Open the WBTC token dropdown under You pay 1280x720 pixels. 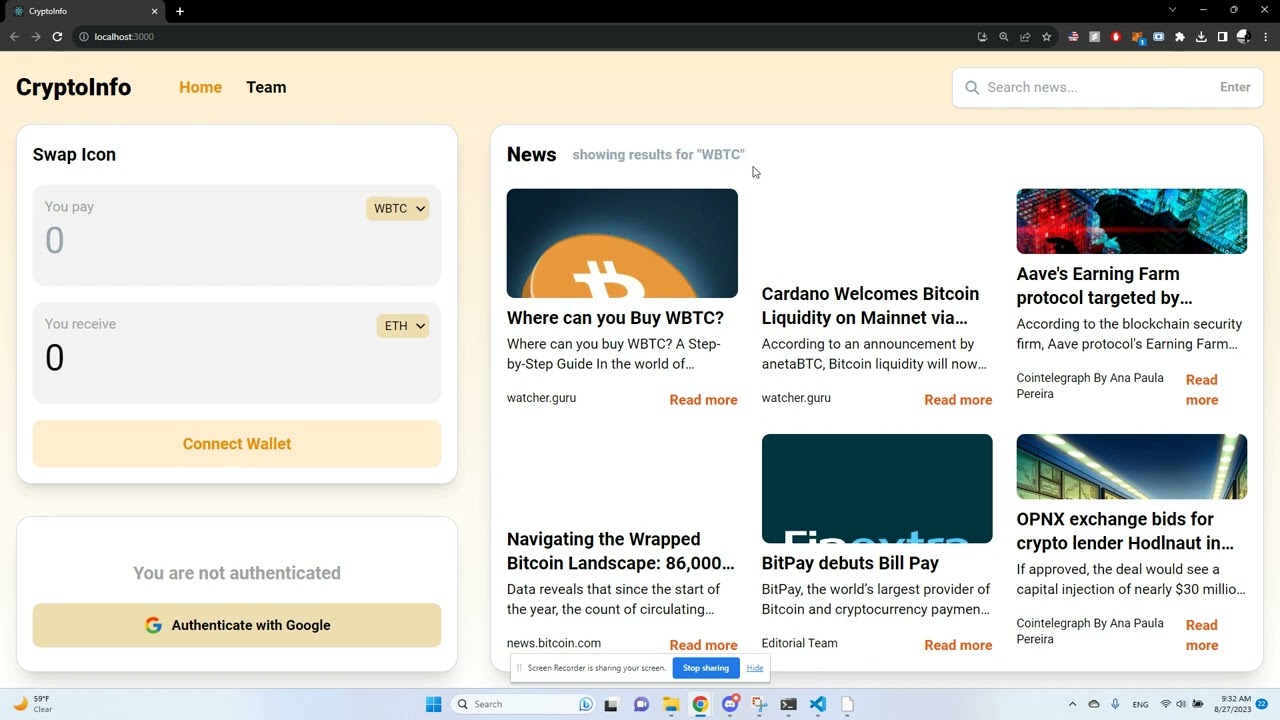397,208
